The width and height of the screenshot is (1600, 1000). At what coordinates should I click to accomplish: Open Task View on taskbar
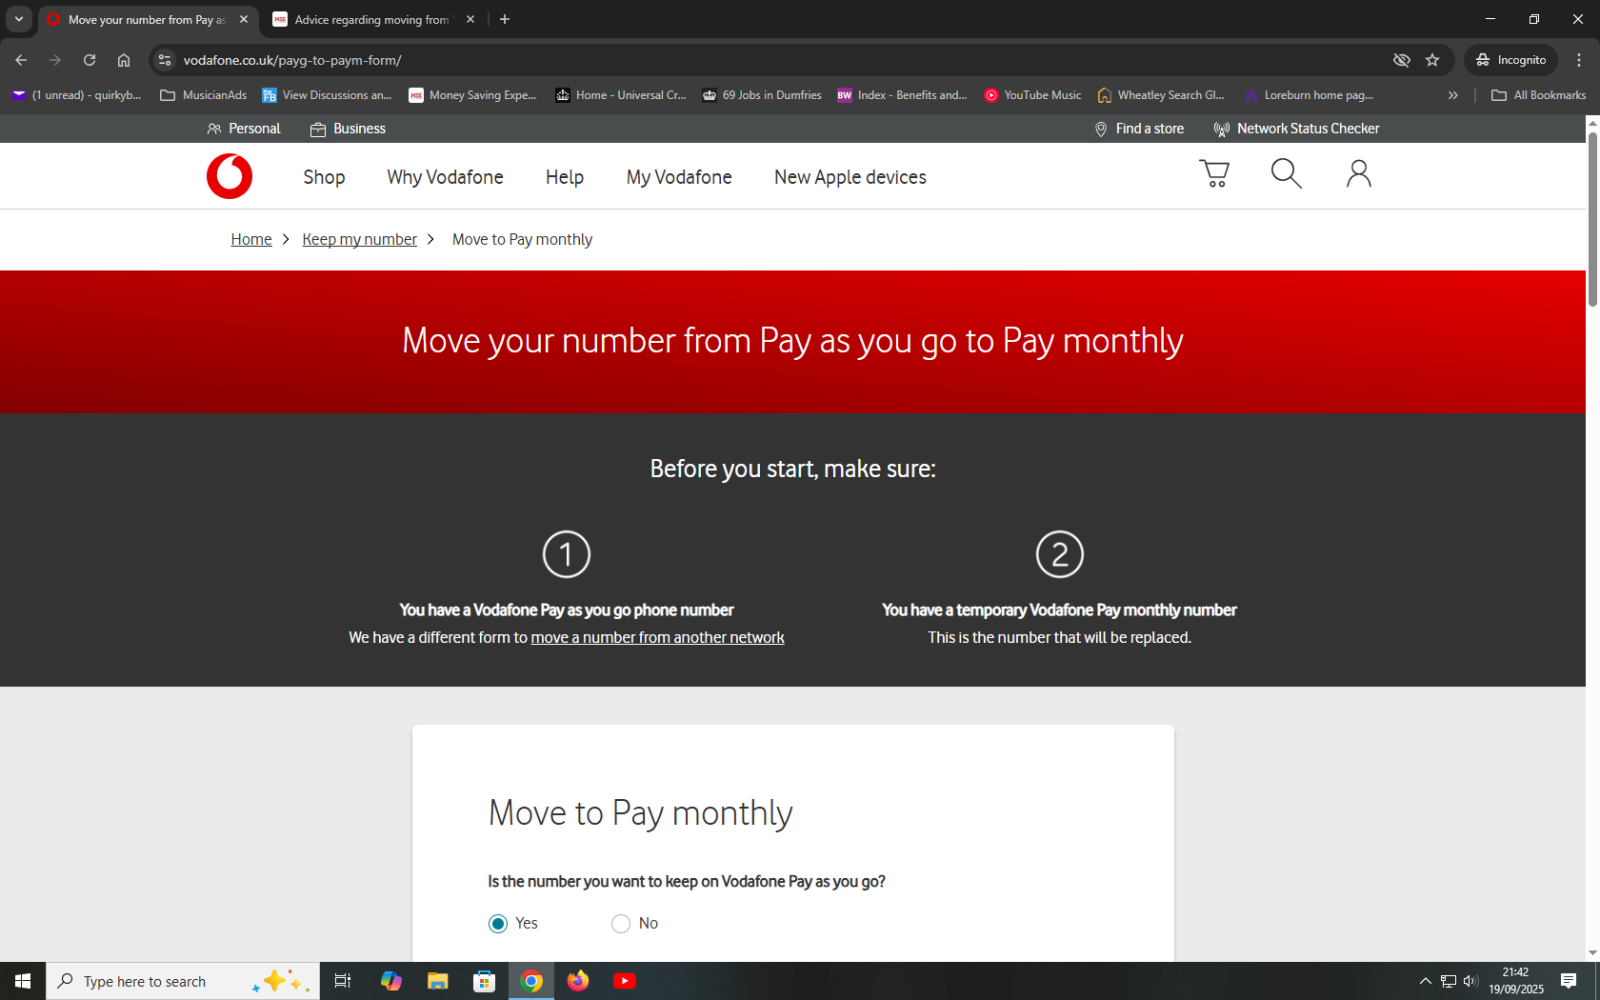pyautogui.click(x=342, y=981)
